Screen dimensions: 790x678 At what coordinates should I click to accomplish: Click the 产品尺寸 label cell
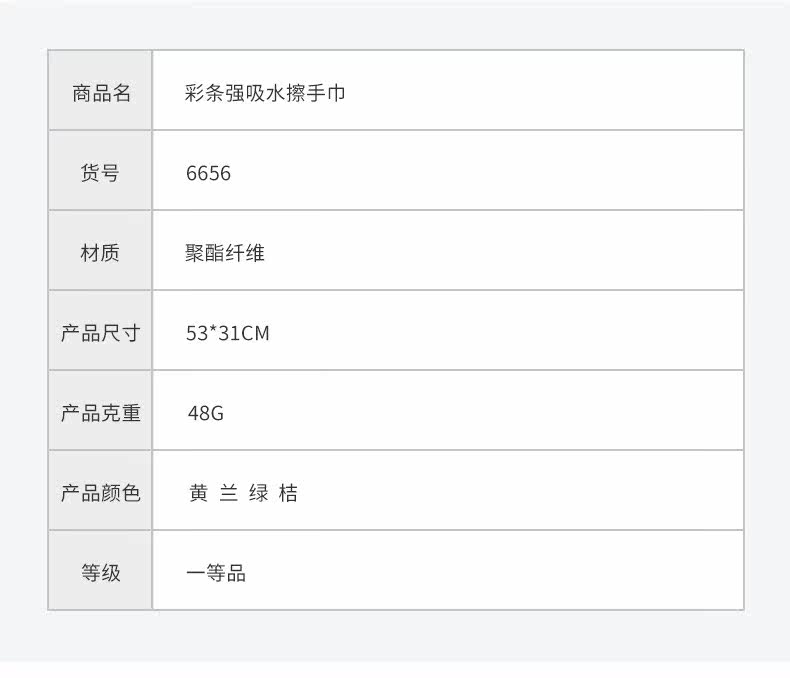pyautogui.click(x=100, y=330)
